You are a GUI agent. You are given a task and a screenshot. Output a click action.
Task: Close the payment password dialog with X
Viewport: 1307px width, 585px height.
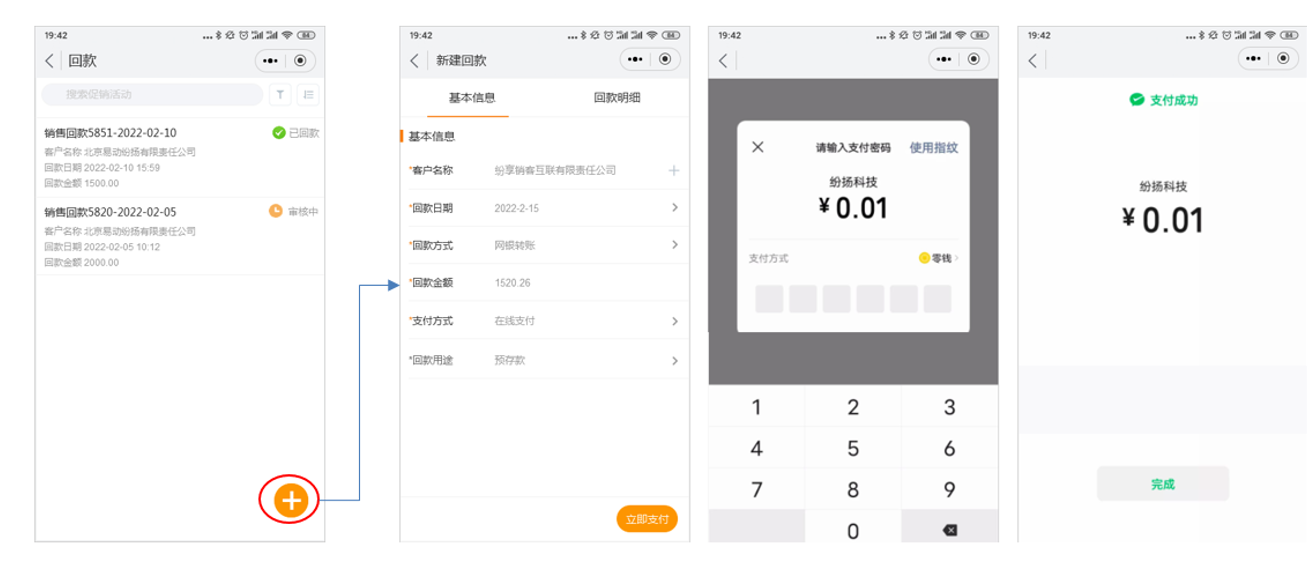757,147
